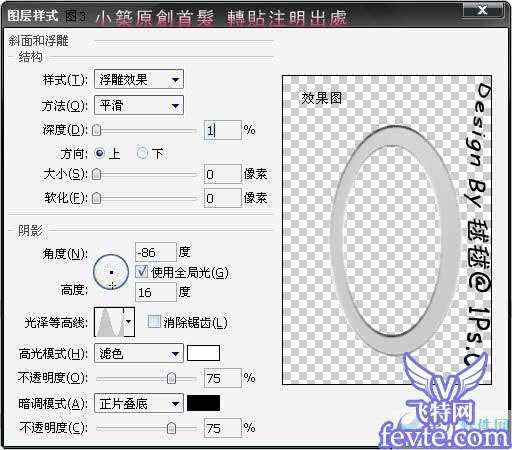Click the highlight opacity 75 field
Image resolution: width=512 pixels, height=450 pixels.
pyautogui.click(x=222, y=378)
